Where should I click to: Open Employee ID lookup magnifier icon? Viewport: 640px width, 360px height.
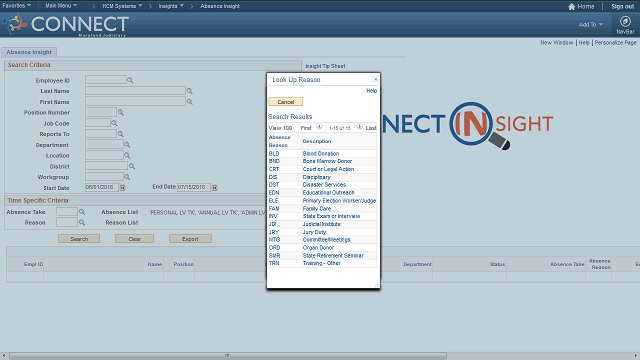(x=130, y=80)
